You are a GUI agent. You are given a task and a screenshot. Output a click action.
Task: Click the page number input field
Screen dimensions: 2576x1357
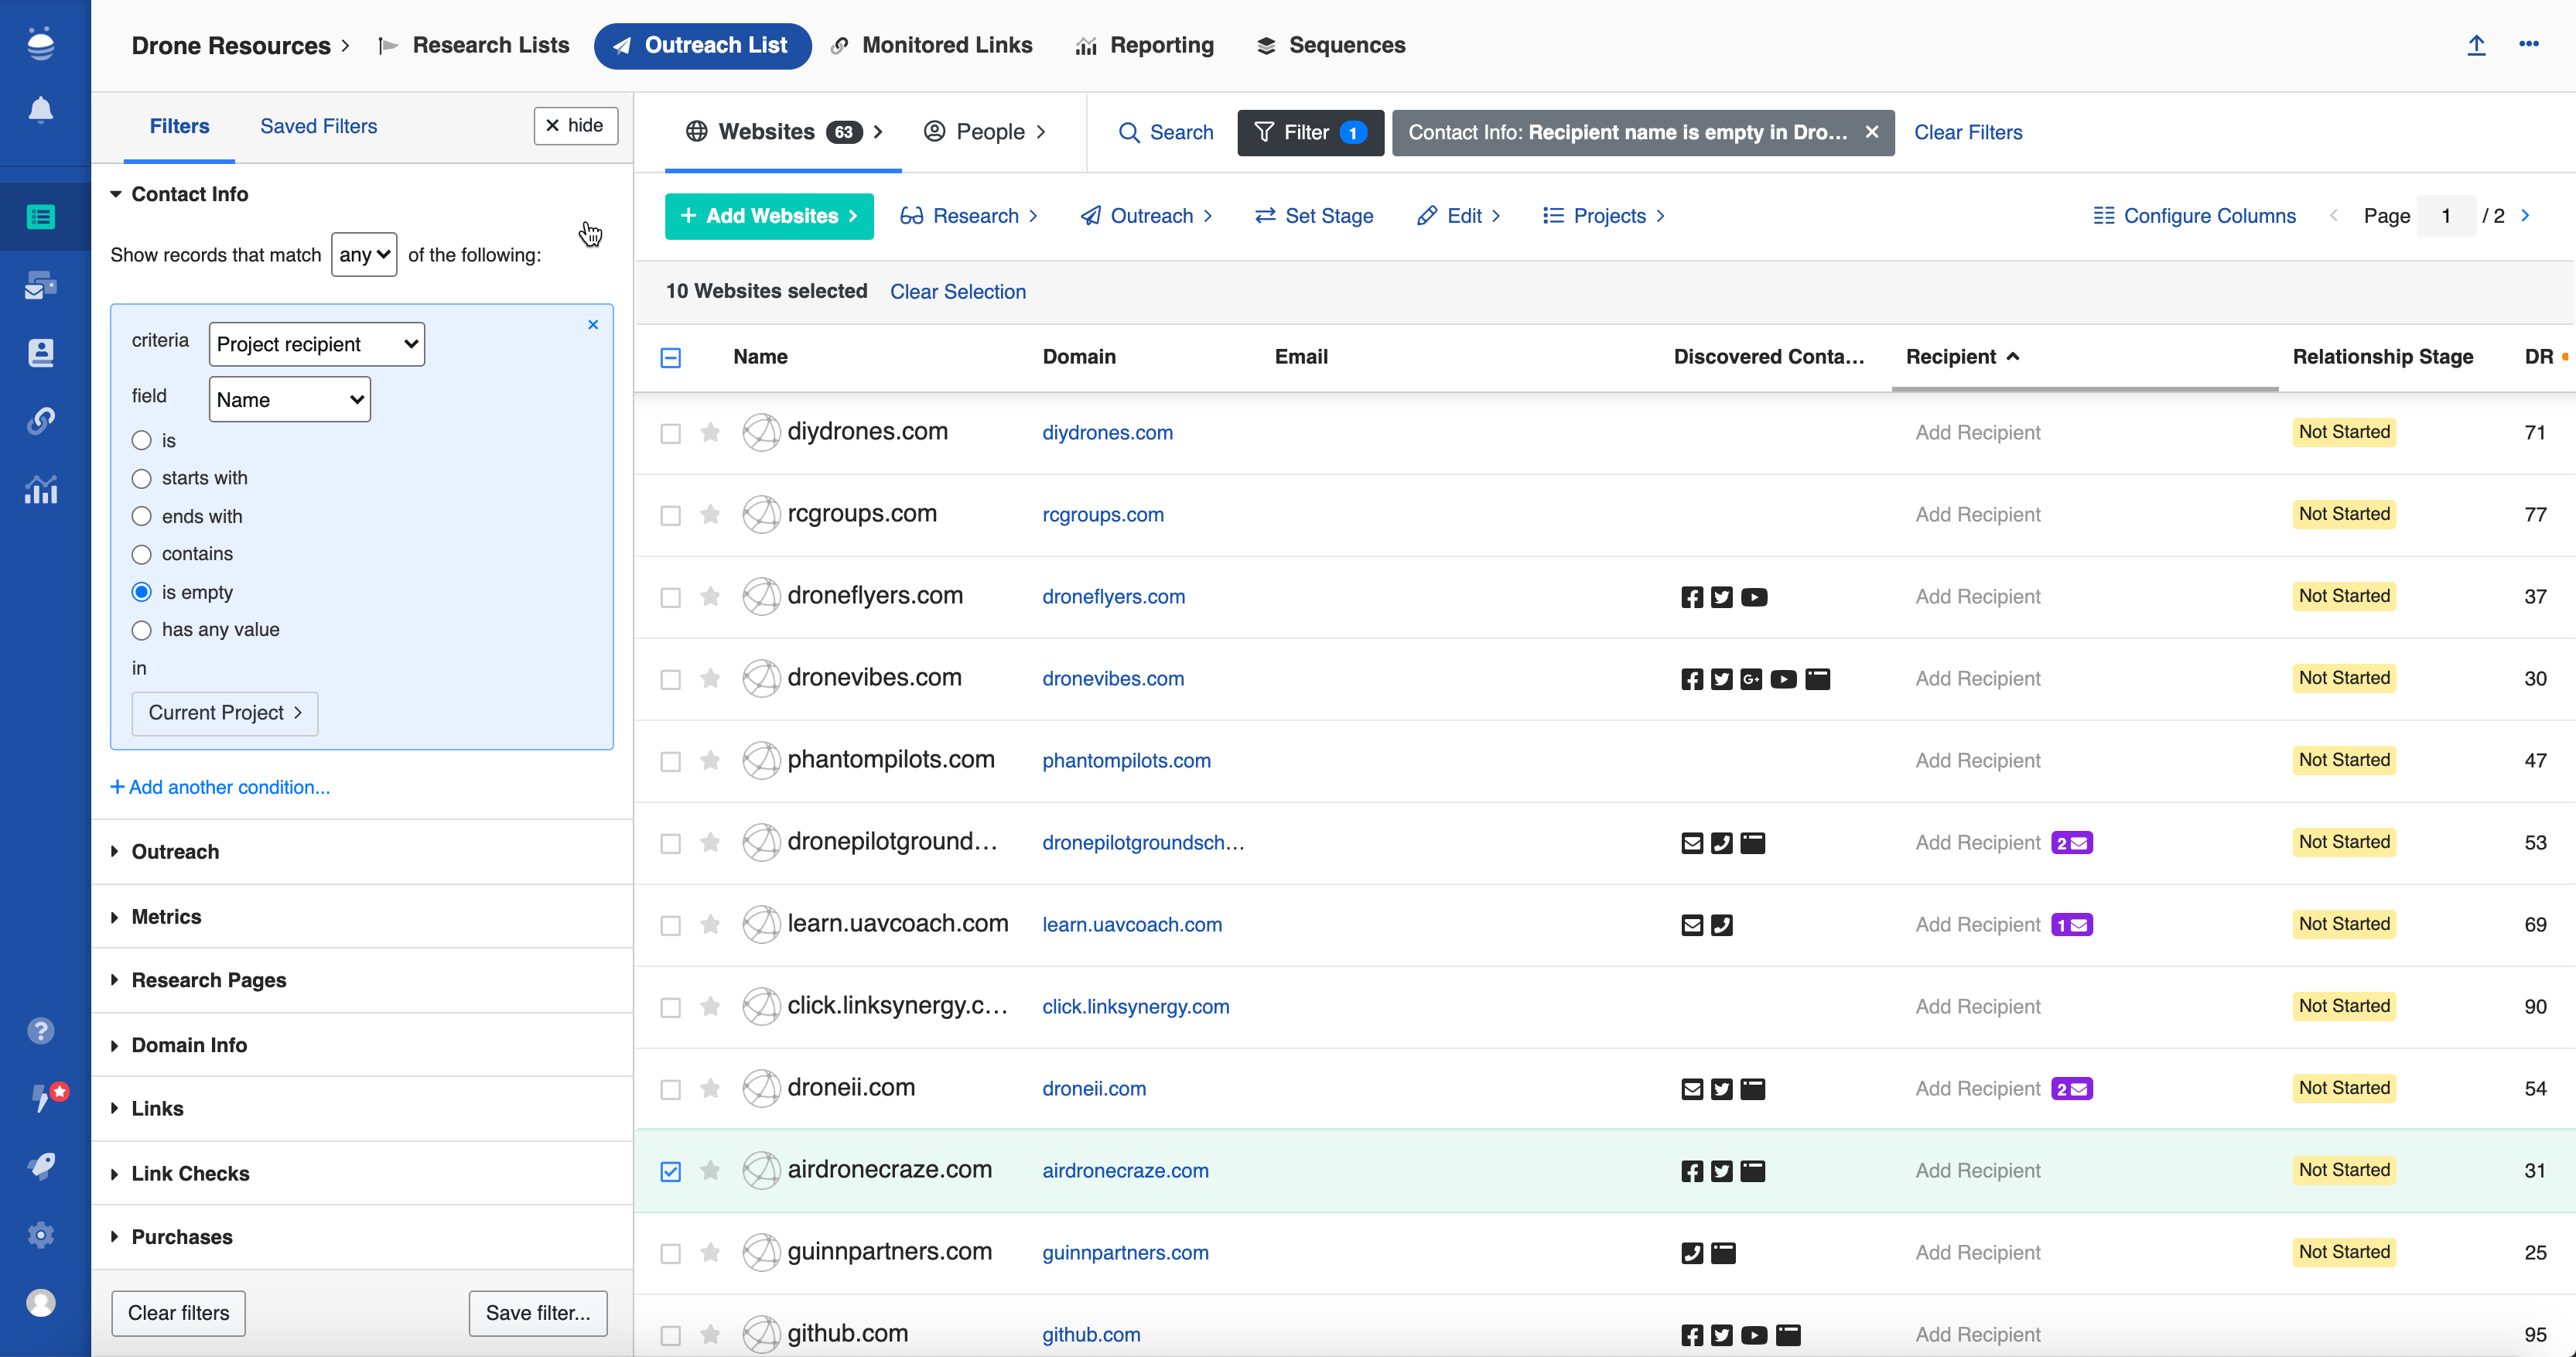pos(2445,216)
